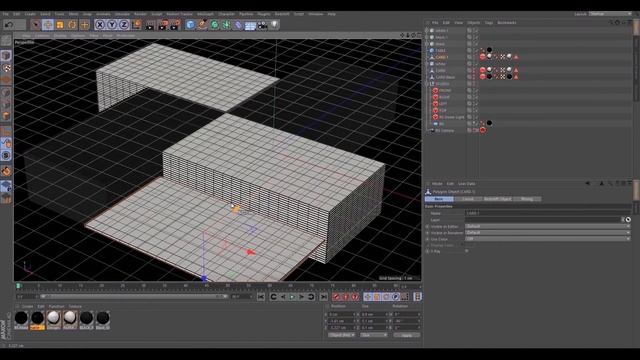
Task: Toggle the X axis lock
Action: pyautogui.click(x=100, y=25)
